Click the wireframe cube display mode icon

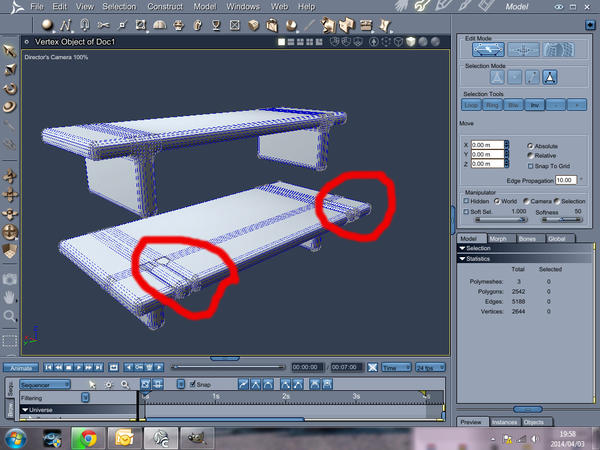click(398, 42)
